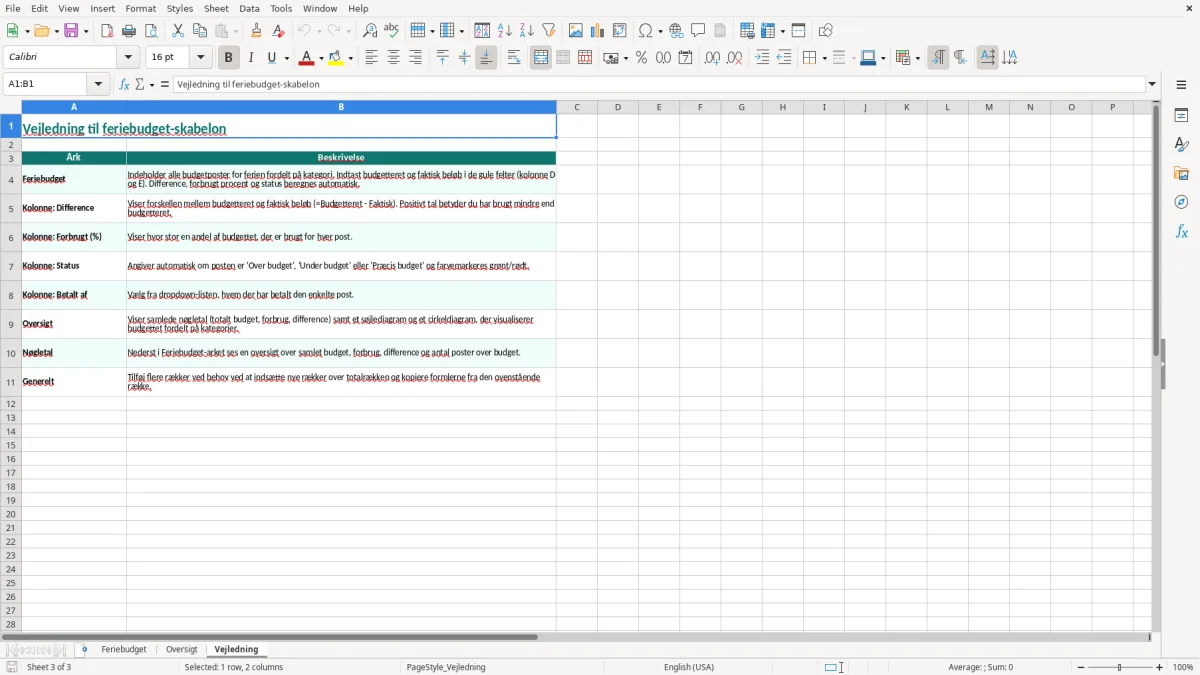Toggle Align Bottom vertical alignment
This screenshot has height=675, width=1200.
point(486,58)
